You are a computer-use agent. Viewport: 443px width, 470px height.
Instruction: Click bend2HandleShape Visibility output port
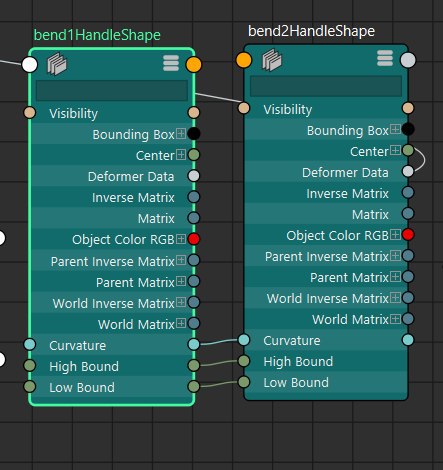click(408, 108)
